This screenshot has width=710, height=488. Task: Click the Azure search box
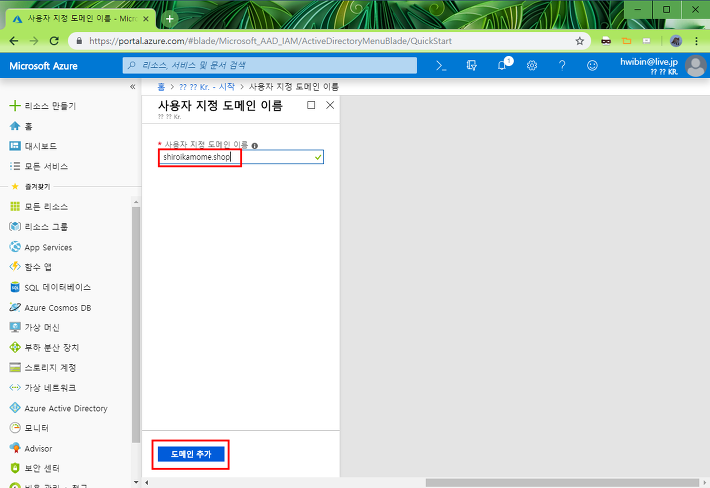click(270, 66)
